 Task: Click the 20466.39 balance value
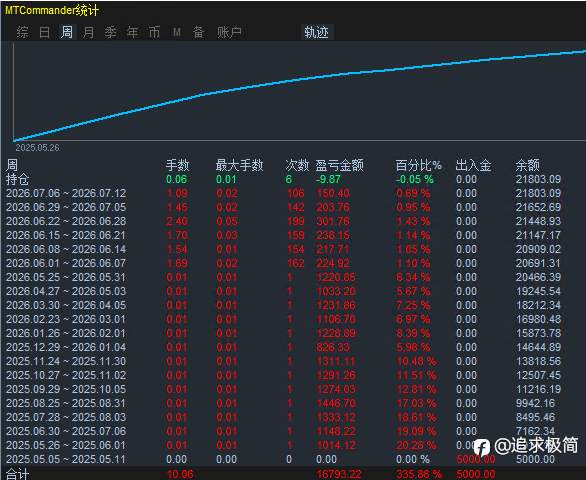click(x=539, y=277)
